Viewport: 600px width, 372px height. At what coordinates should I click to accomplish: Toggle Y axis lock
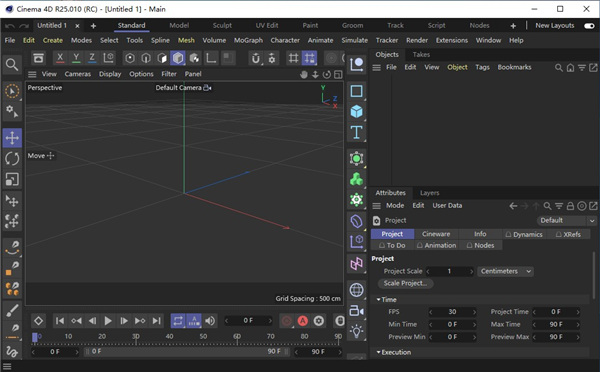tap(76, 58)
